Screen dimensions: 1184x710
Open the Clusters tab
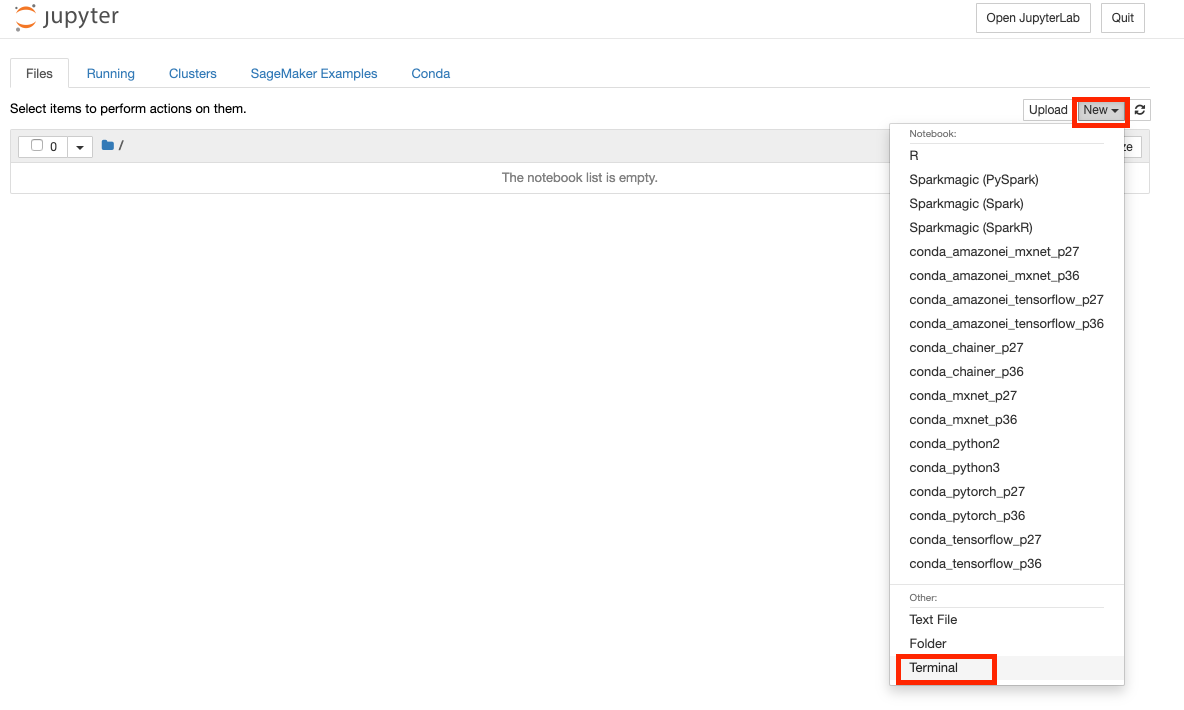(193, 73)
